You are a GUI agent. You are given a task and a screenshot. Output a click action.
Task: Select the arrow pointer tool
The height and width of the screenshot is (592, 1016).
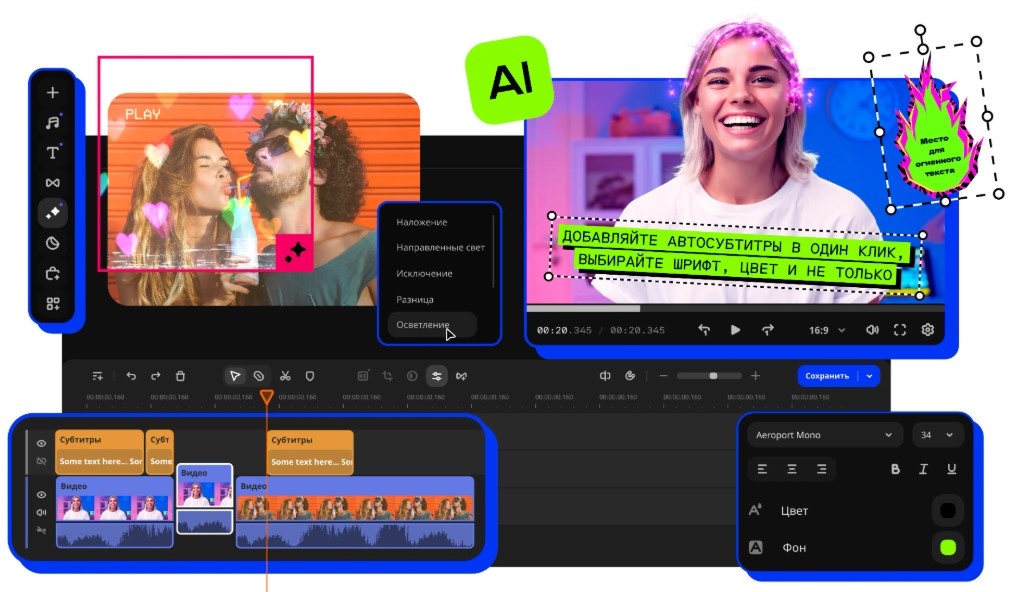(x=235, y=376)
